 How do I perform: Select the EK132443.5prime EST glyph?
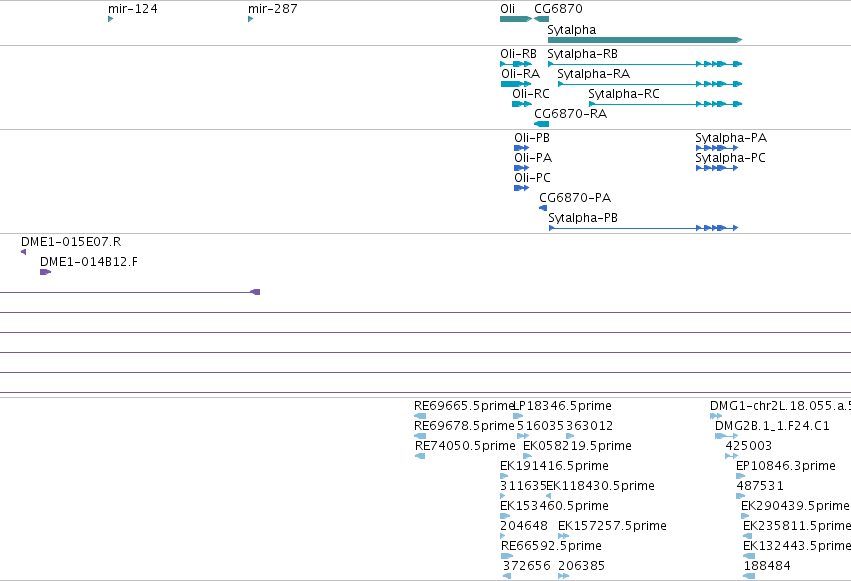tap(749, 557)
